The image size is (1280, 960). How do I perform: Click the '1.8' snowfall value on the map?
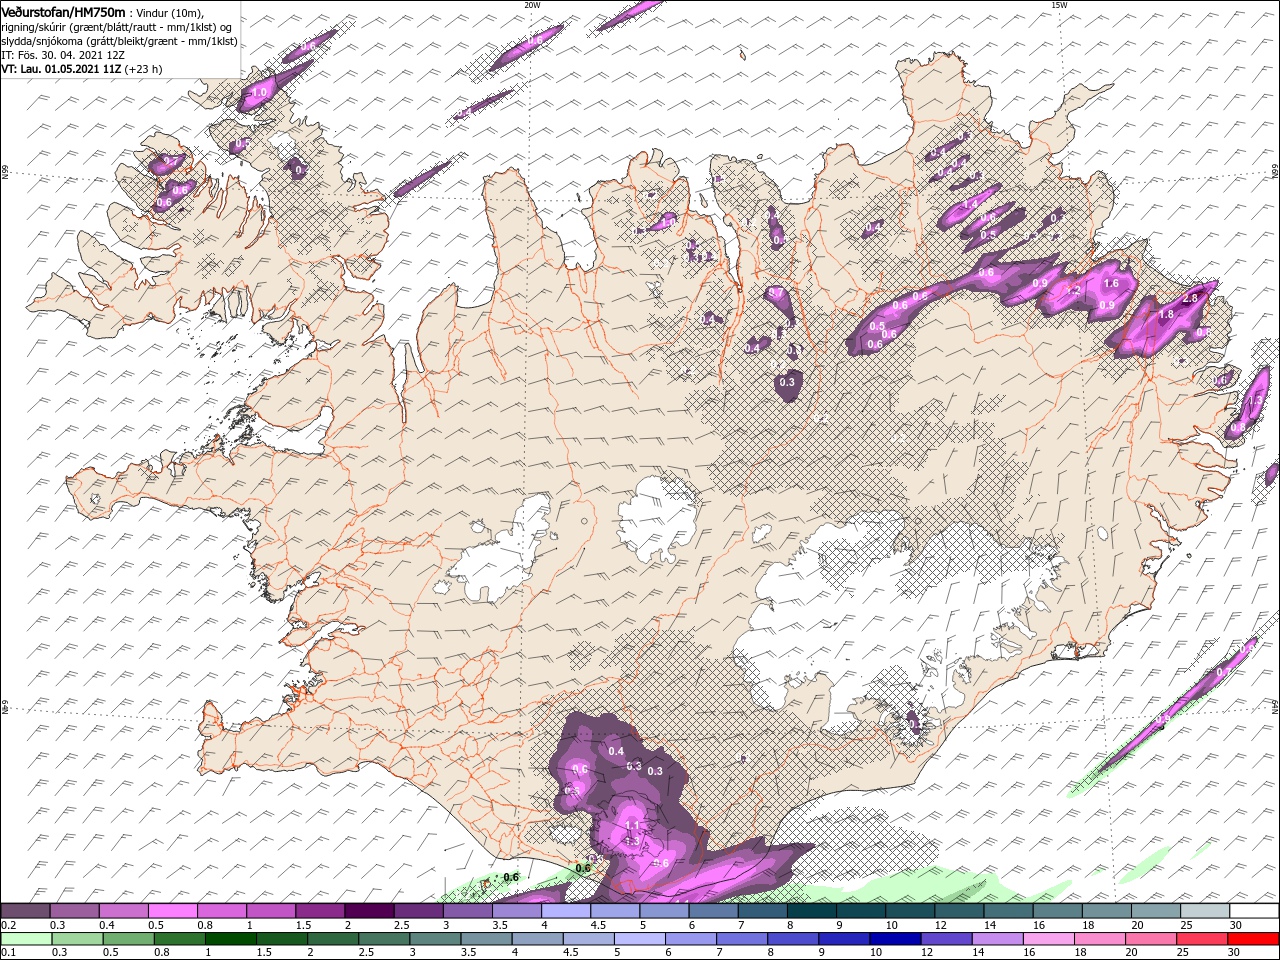1166,314
